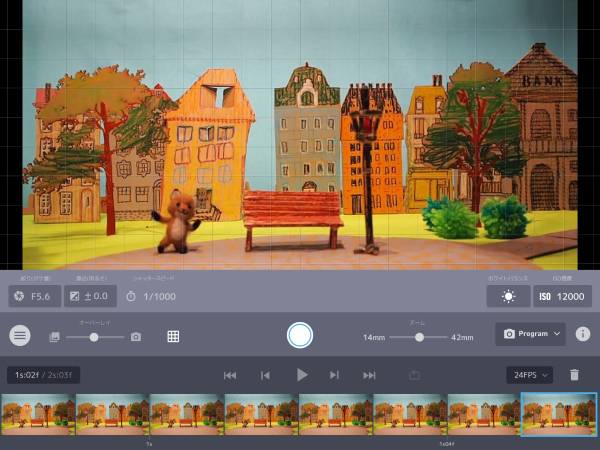Open the info icon
The image size is (600, 450).
(582, 335)
